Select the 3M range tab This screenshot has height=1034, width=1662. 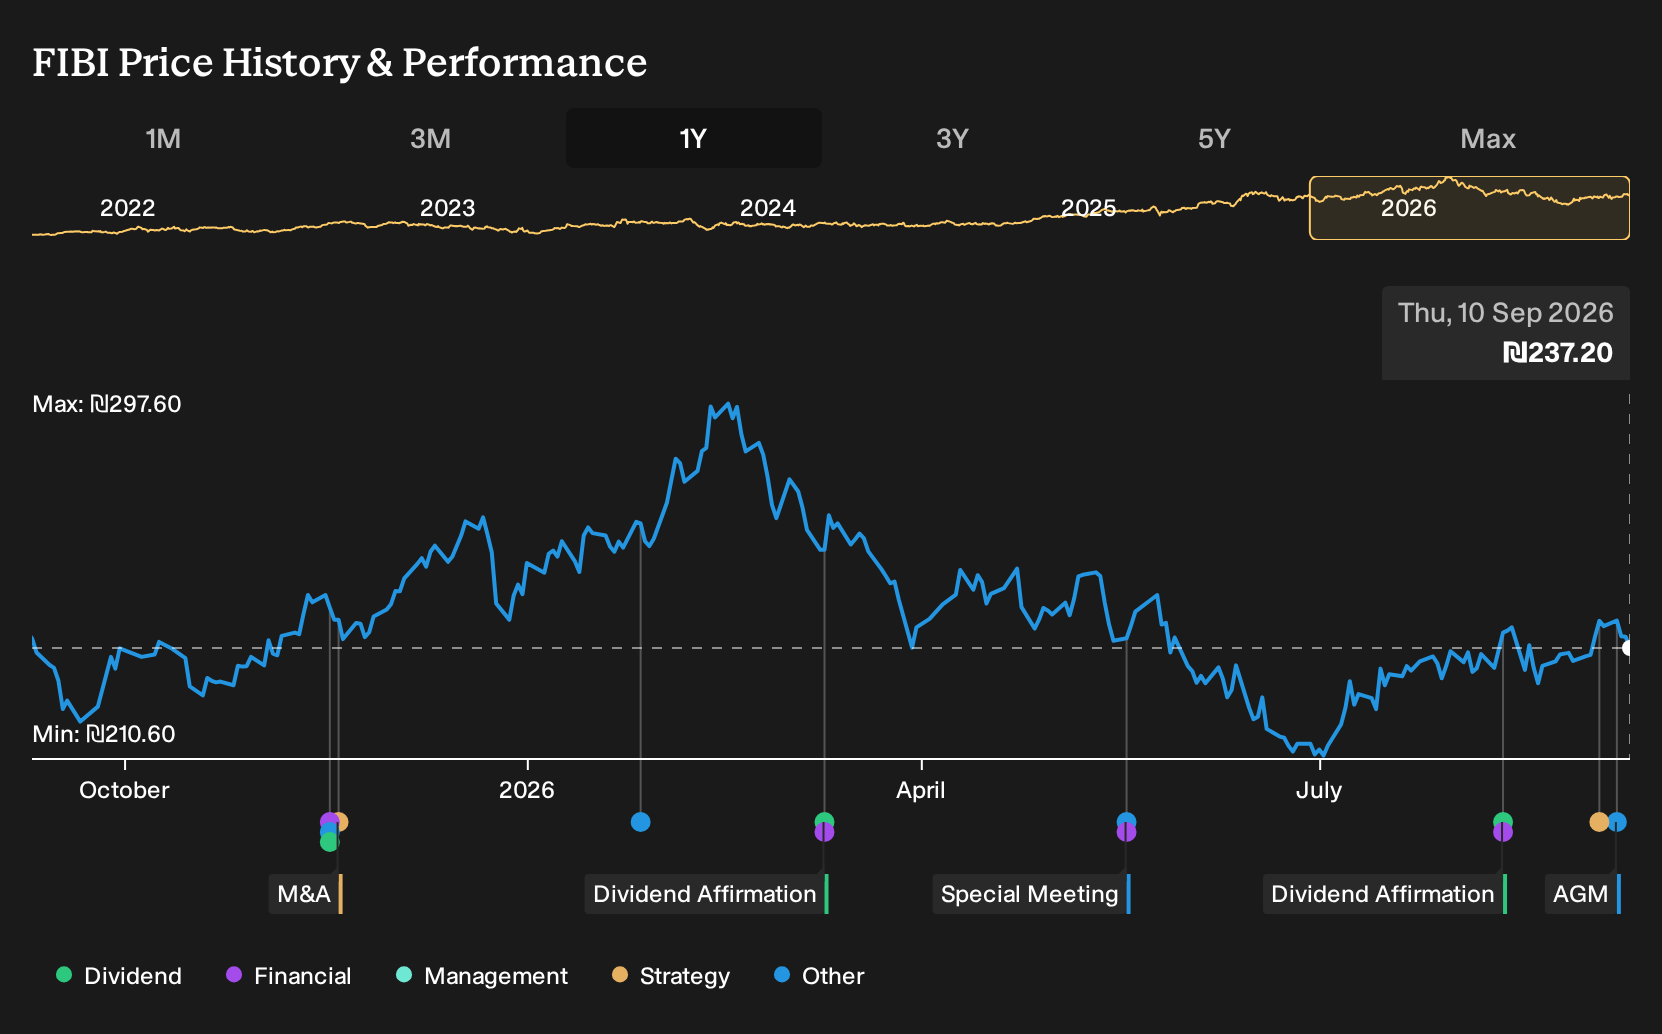coord(430,138)
